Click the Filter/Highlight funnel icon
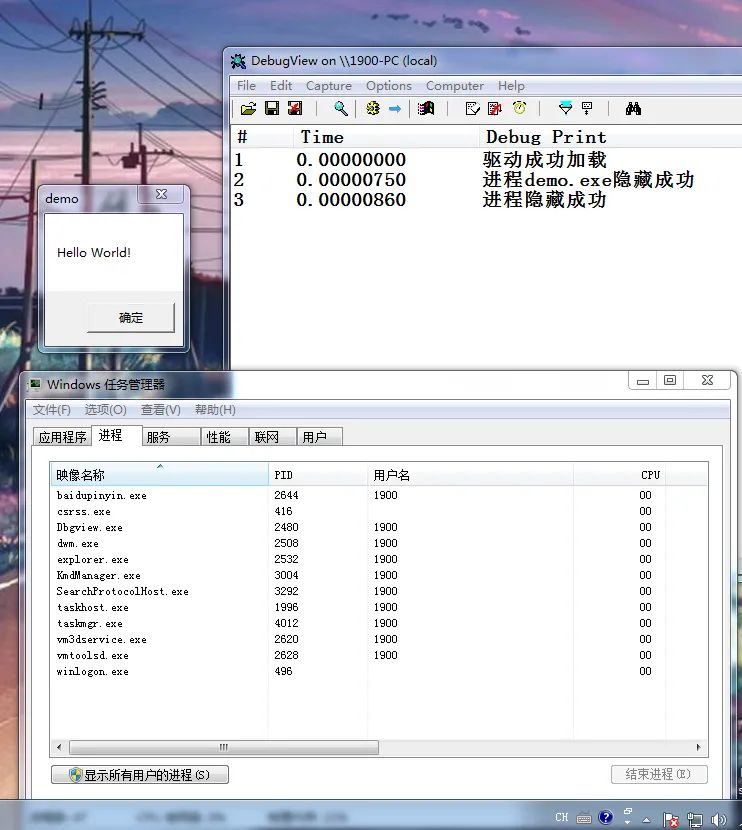This screenshot has width=742, height=830. point(565,109)
